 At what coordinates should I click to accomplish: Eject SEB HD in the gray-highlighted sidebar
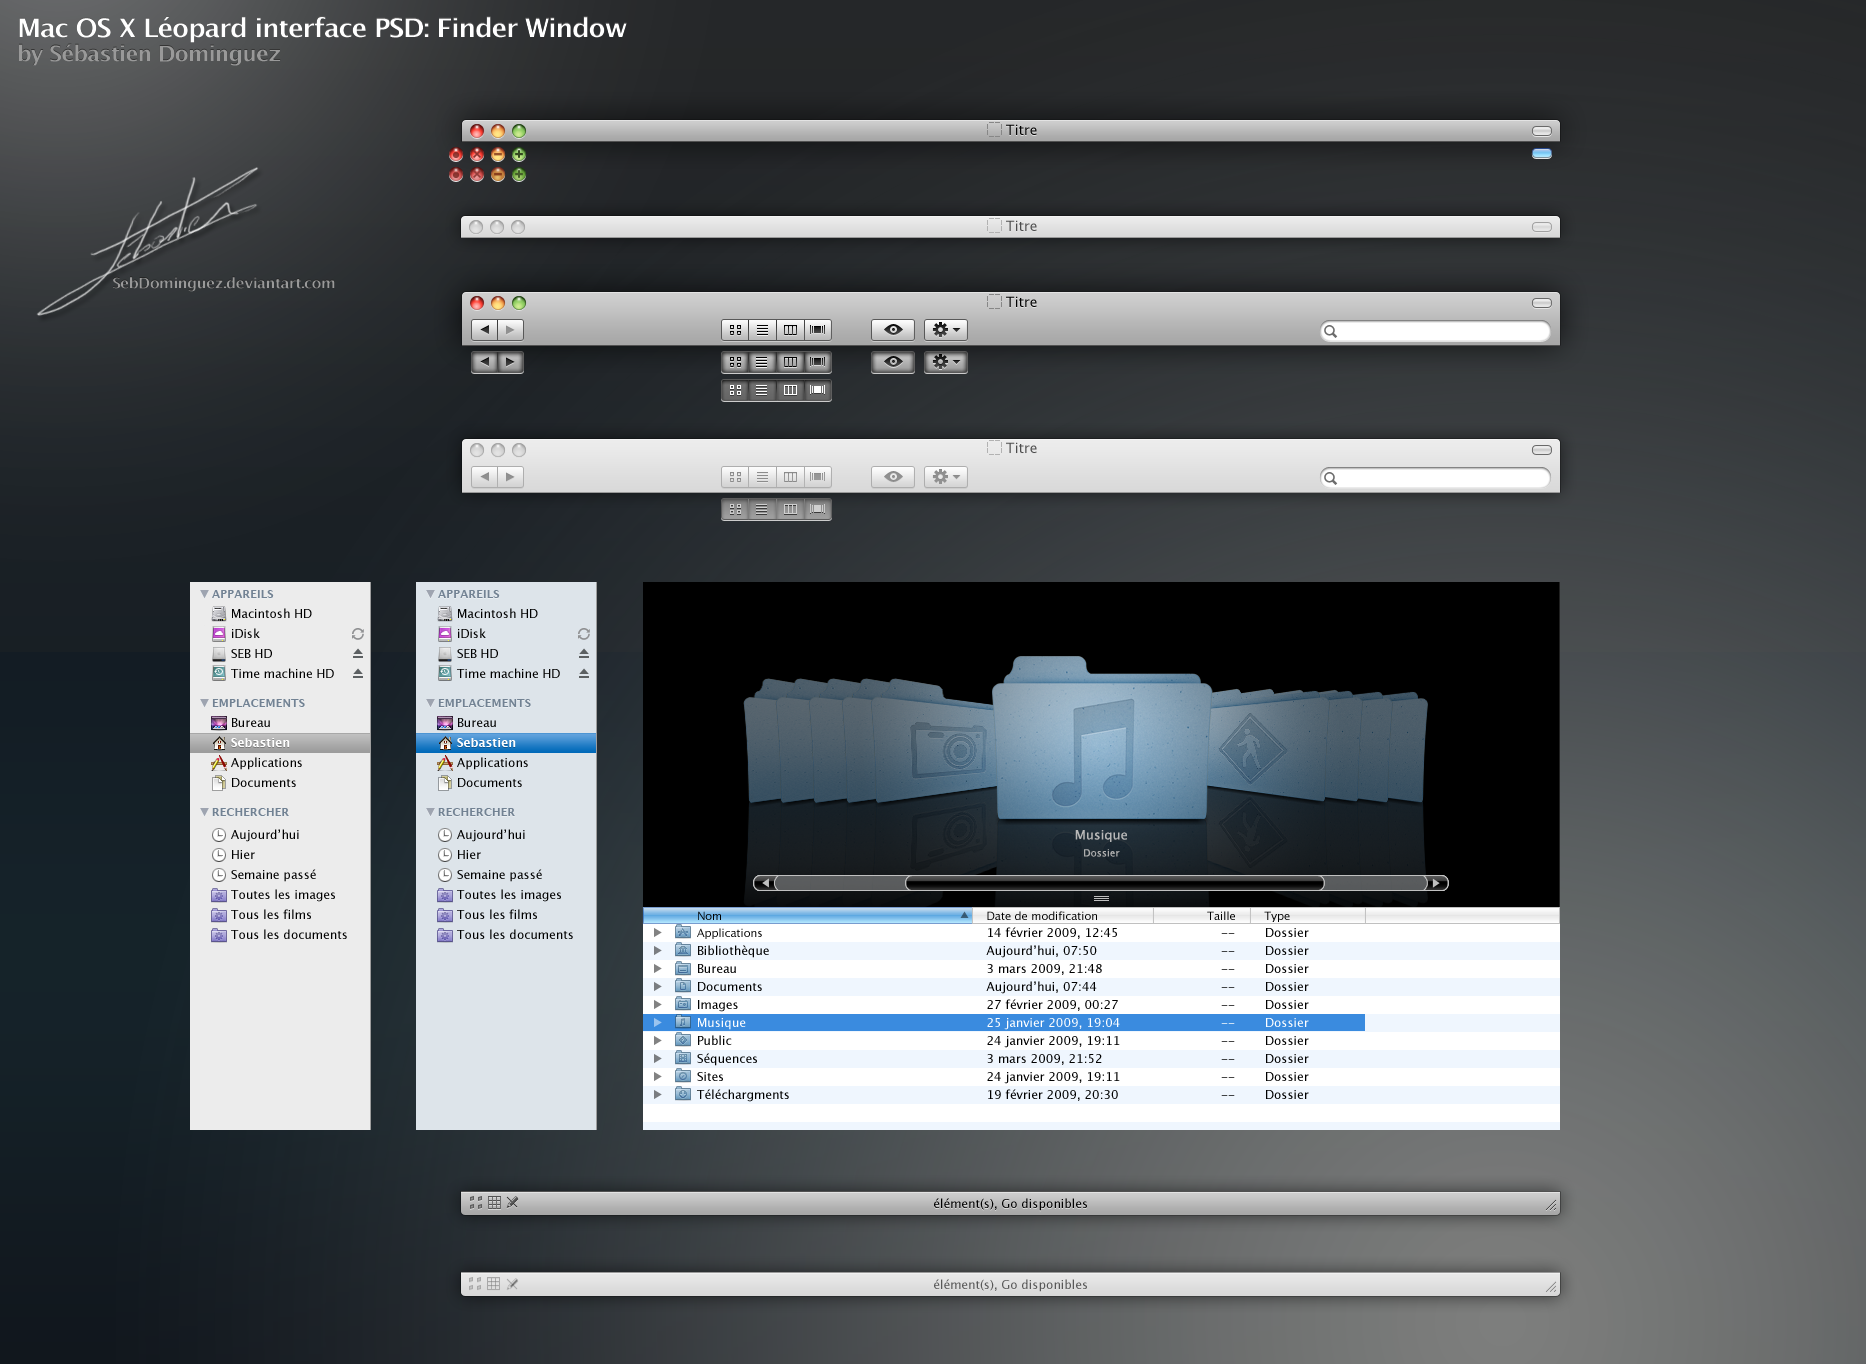tap(358, 654)
